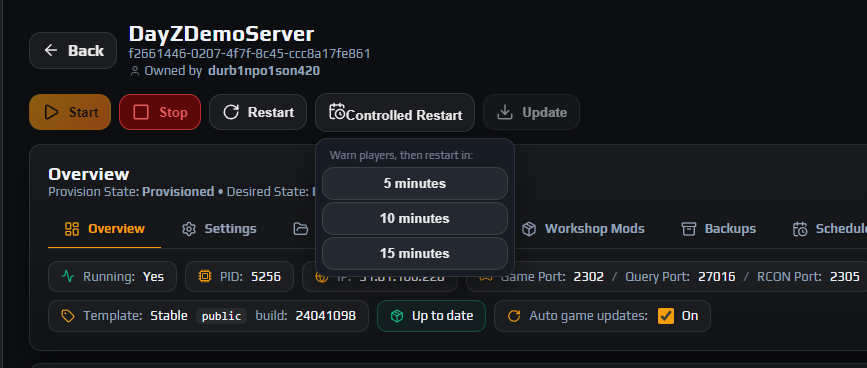Click the owner name durb1npo1son420
867x368 pixels.
[x=264, y=71]
